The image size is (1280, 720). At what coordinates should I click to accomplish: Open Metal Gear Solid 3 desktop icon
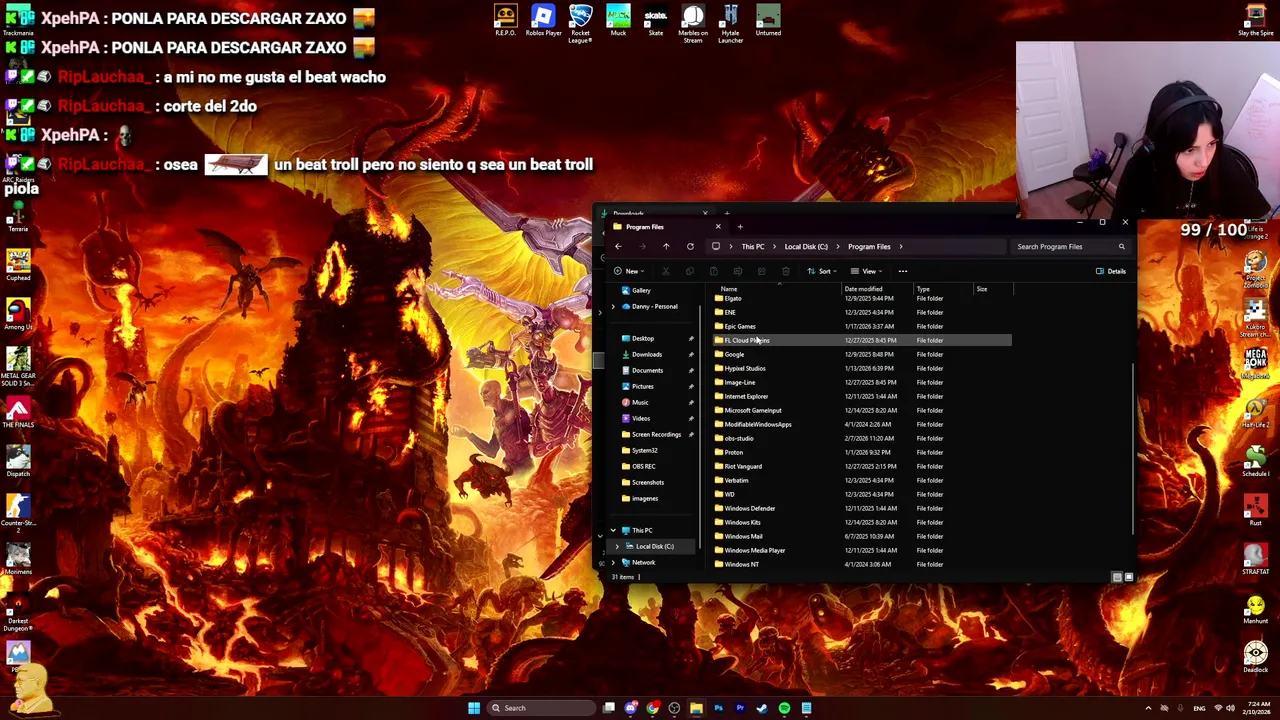[18, 366]
